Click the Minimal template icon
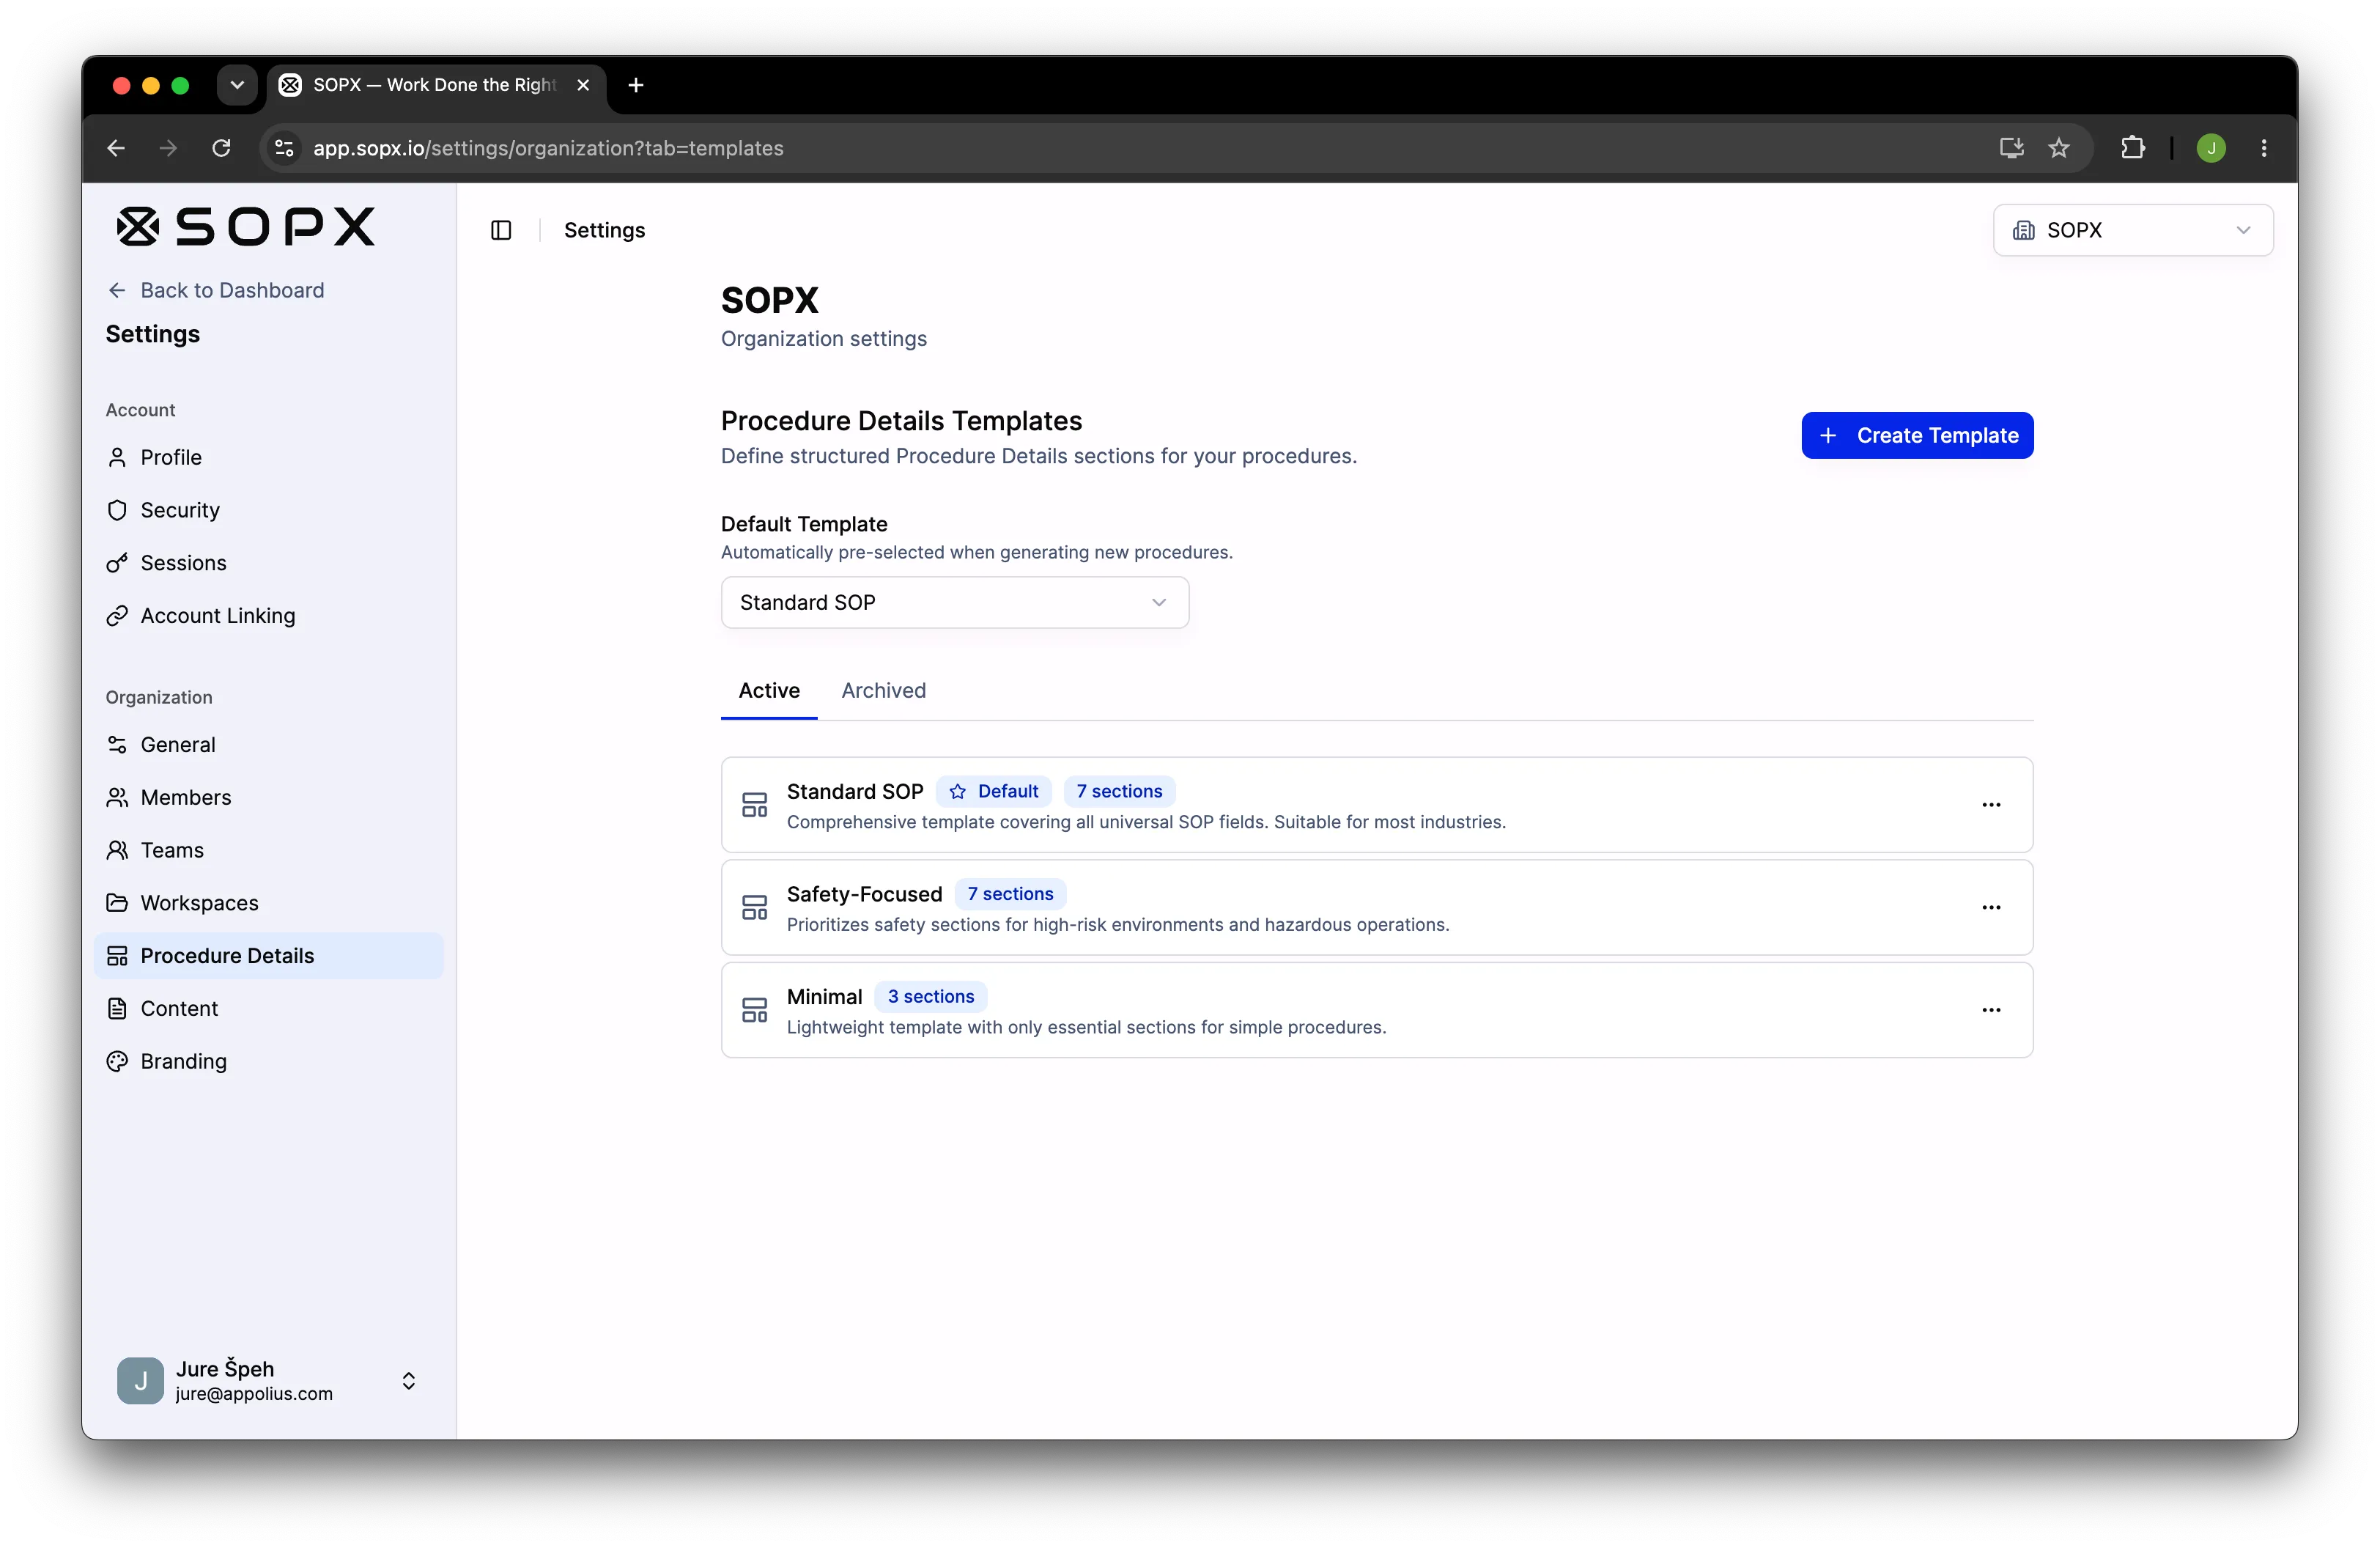 (x=754, y=1010)
